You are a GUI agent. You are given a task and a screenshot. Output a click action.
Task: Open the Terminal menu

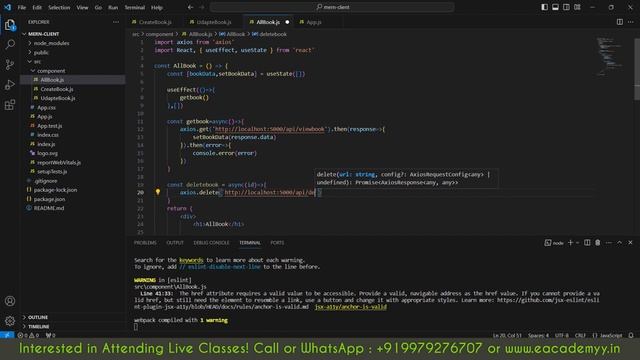pos(135,7)
